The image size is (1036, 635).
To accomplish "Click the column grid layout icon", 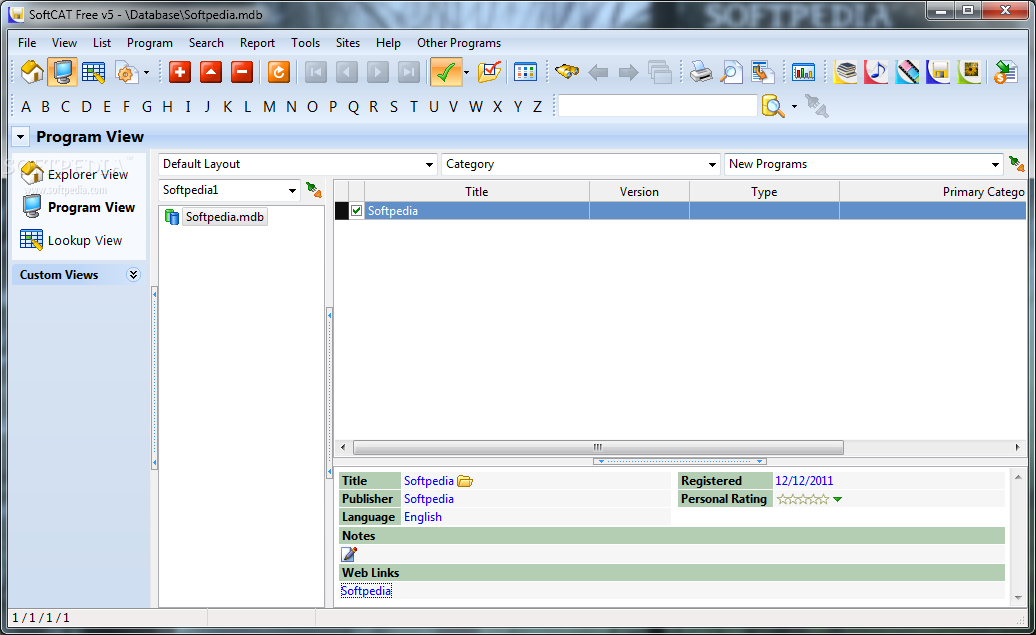I will (x=525, y=72).
